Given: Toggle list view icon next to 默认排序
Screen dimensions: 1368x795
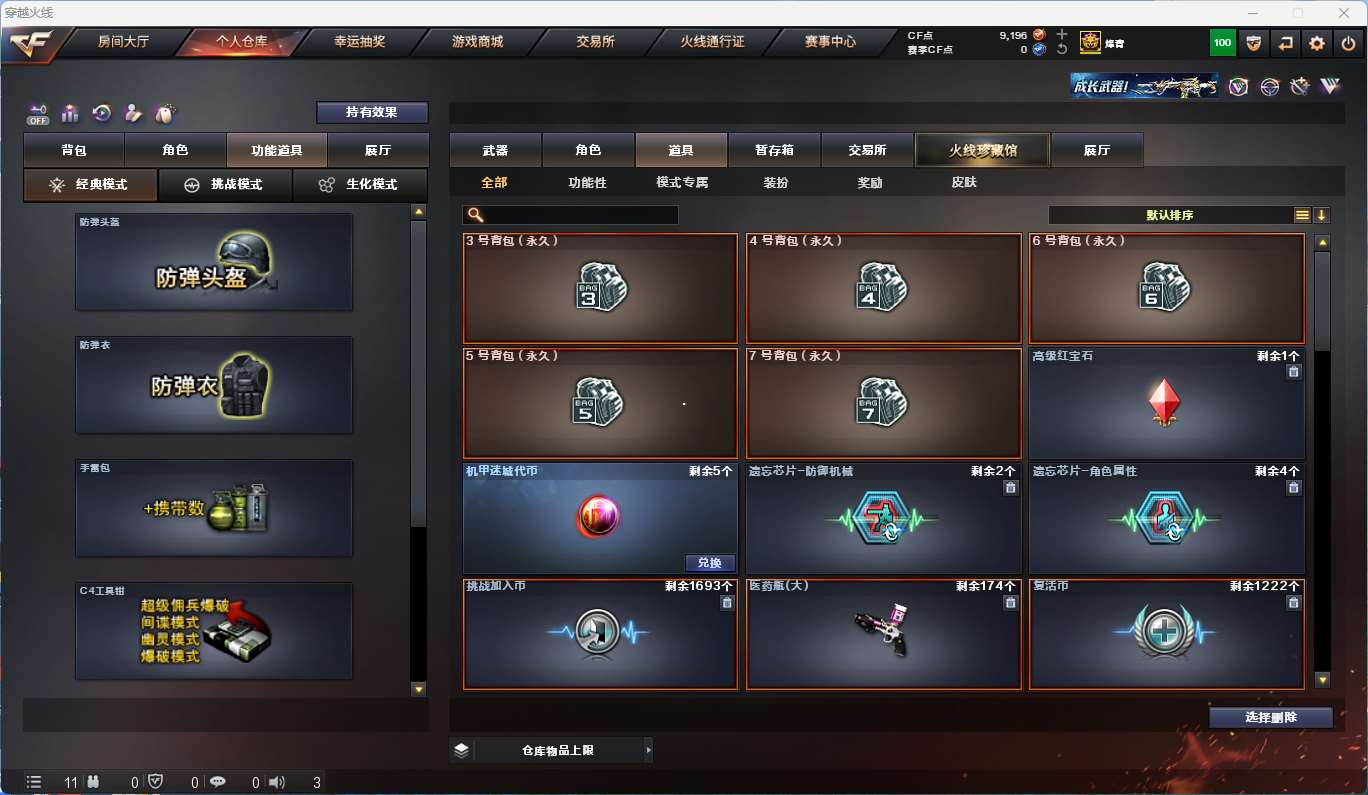Looking at the screenshot, I should point(1302,215).
